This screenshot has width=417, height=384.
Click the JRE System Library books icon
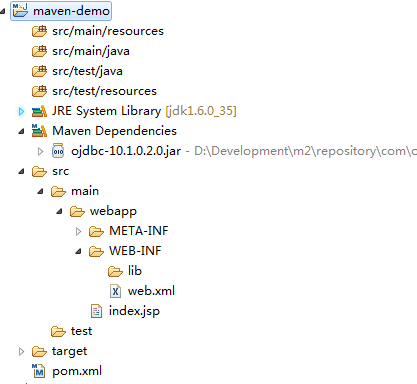(x=39, y=111)
